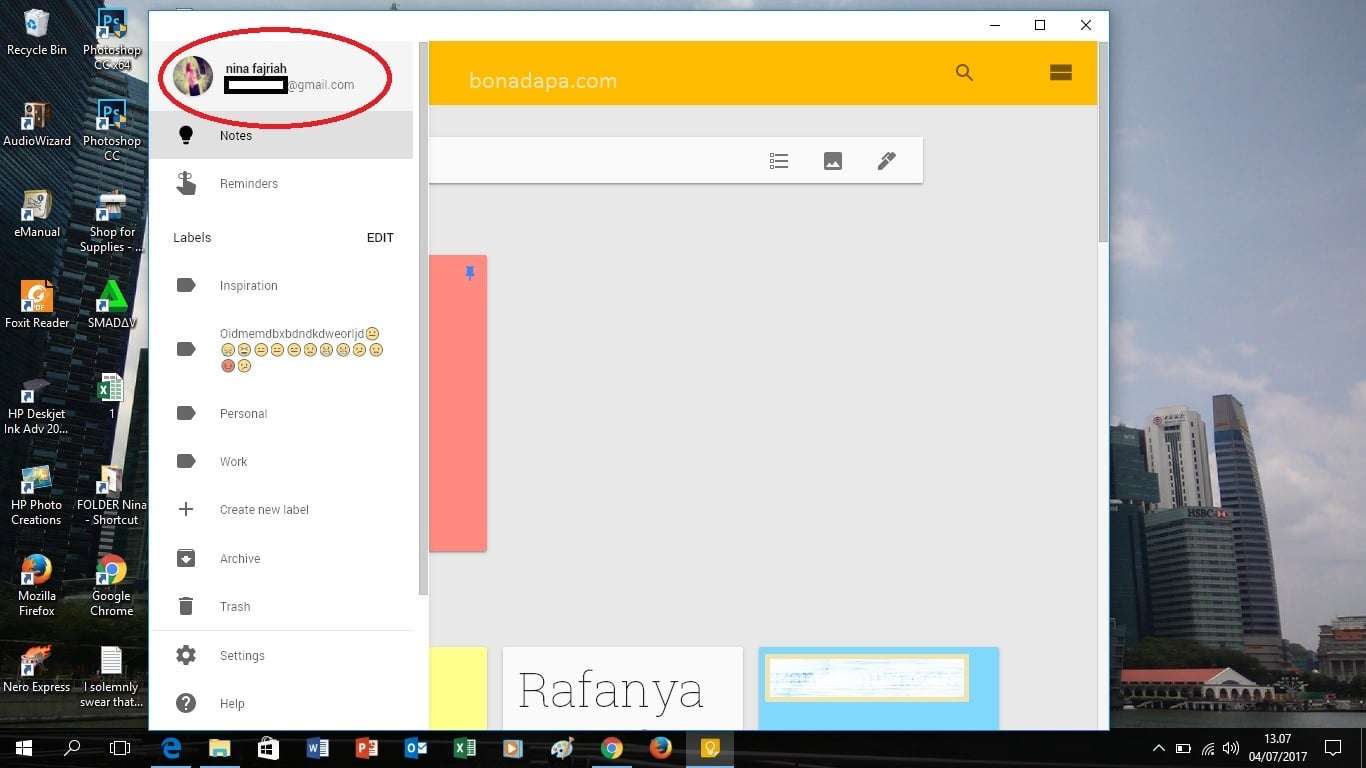
Task: Open the Notes section in the sidebar
Action: (281, 135)
